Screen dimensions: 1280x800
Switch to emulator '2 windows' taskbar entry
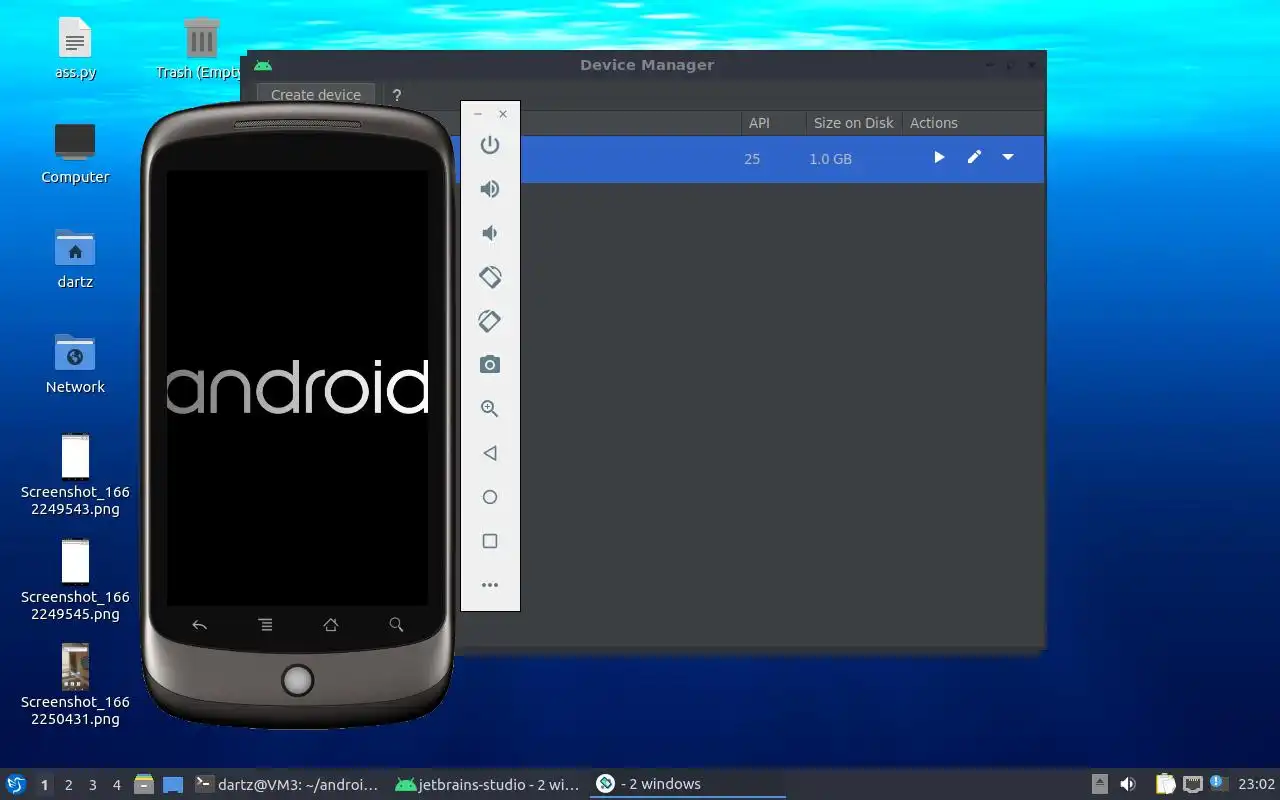(687, 784)
